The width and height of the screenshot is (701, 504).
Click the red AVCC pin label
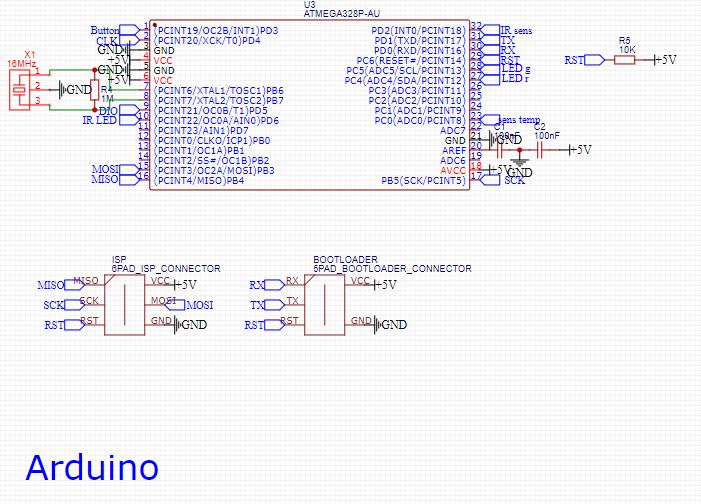[453, 170]
